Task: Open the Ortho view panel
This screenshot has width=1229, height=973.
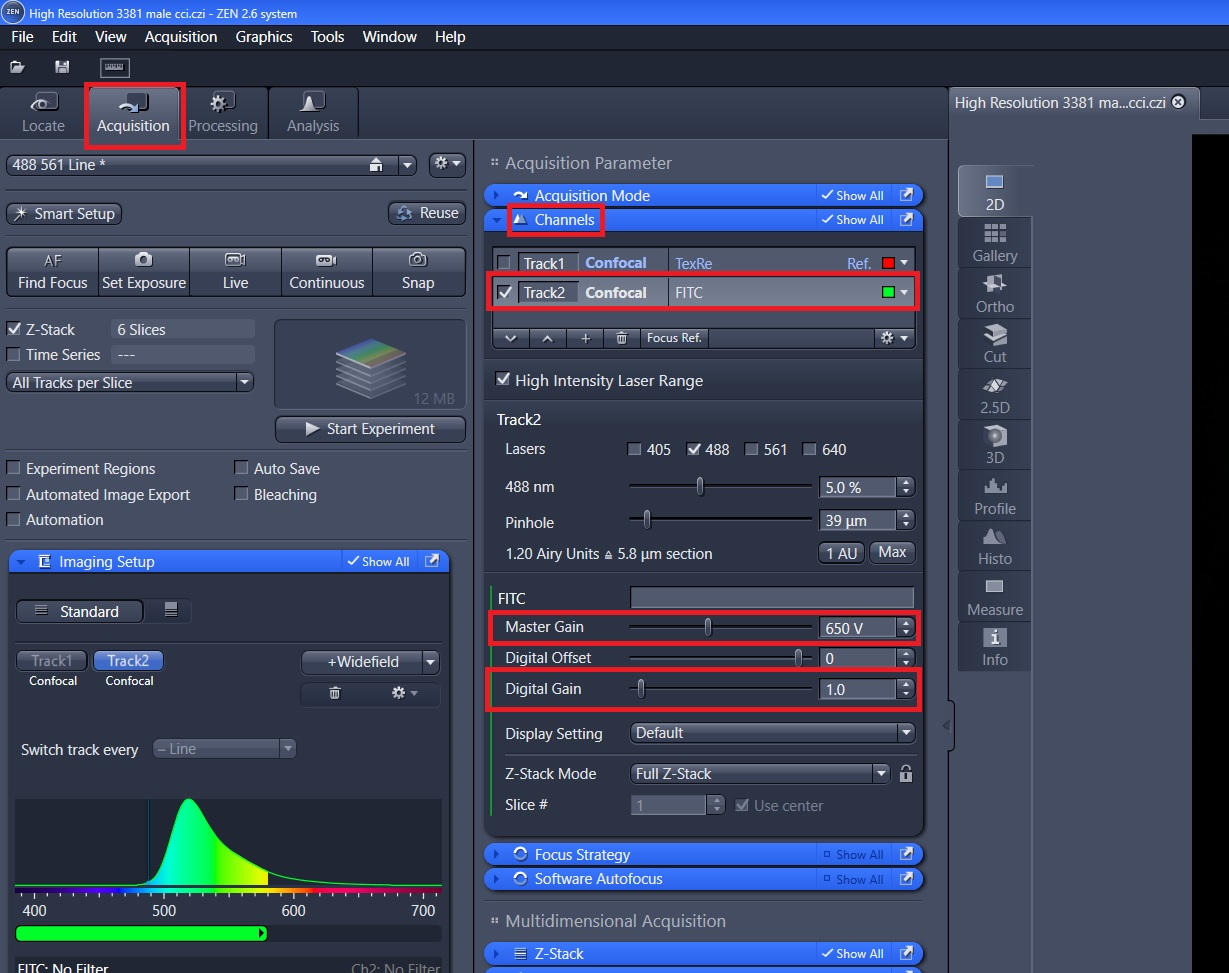Action: tap(994, 294)
